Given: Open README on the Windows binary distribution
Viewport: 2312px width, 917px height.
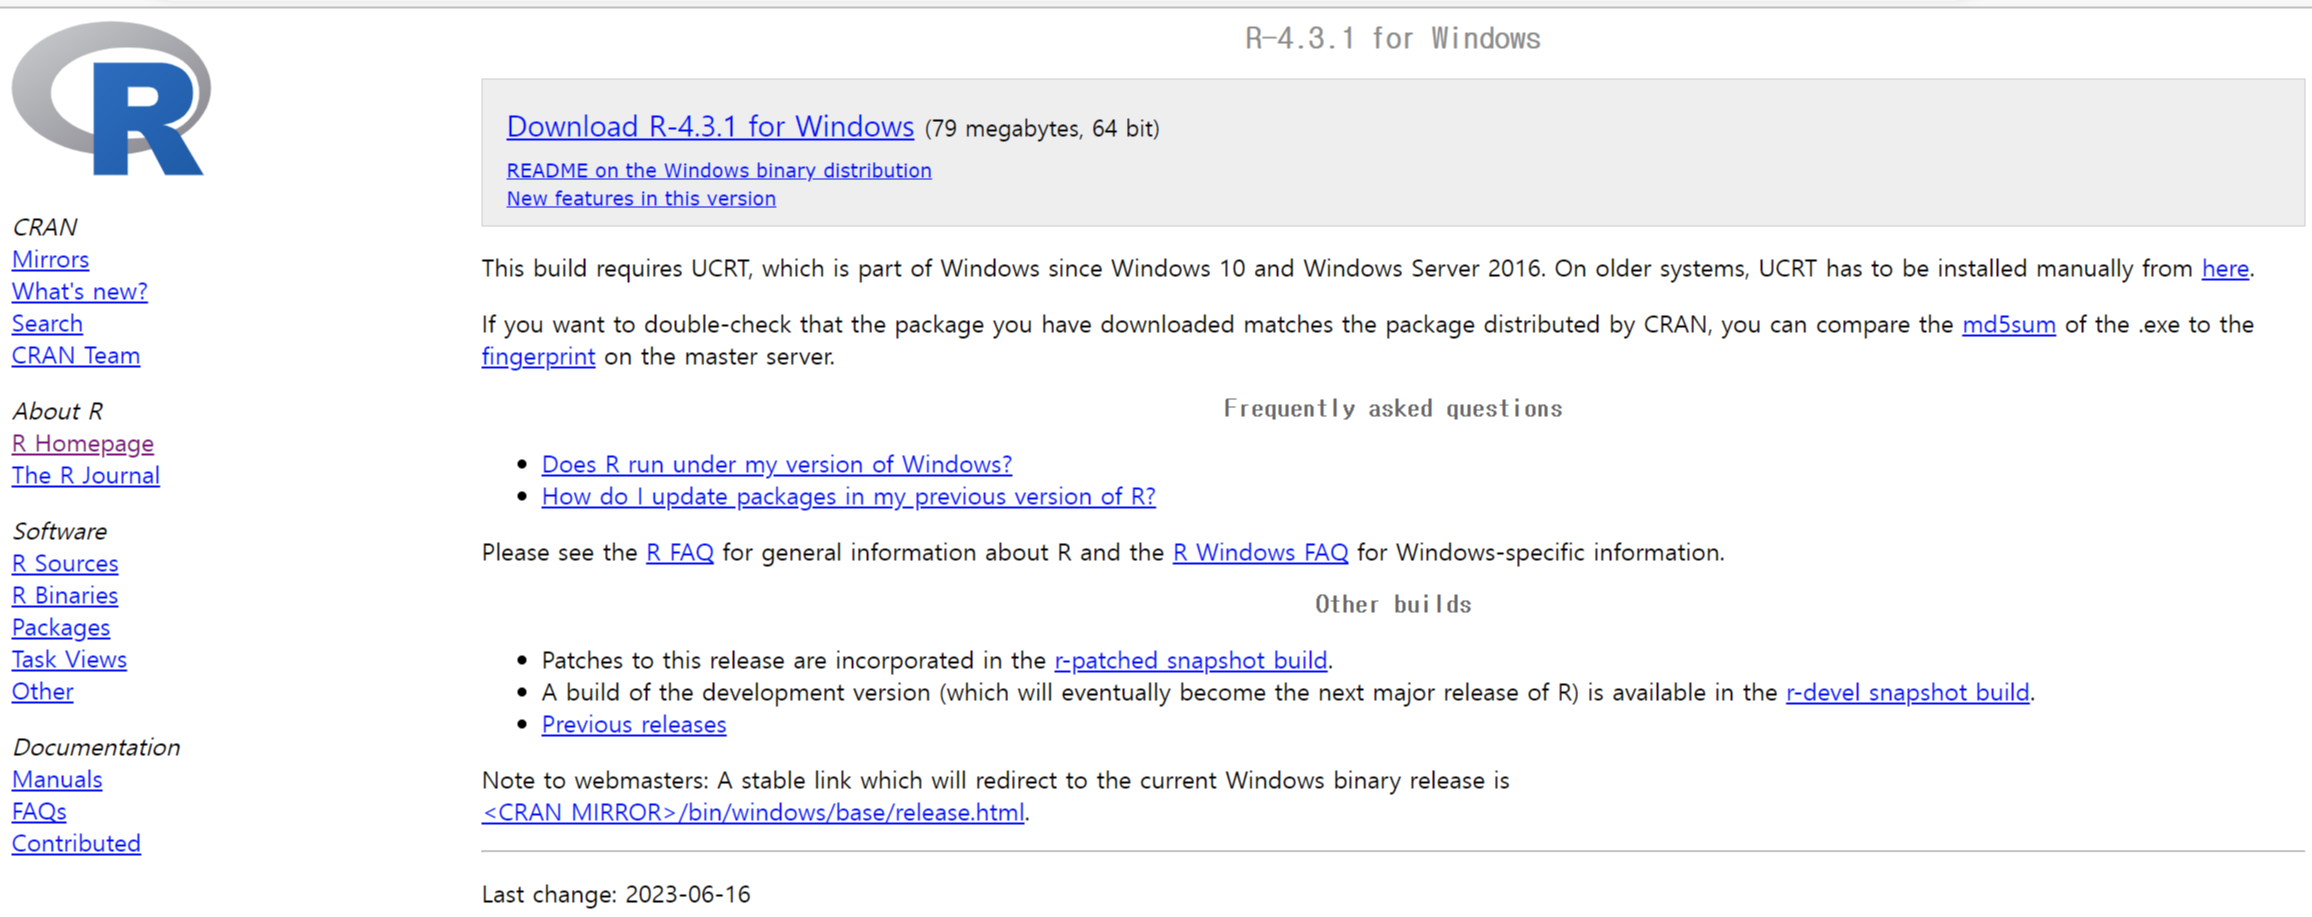Looking at the screenshot, I should [x=719, y=170].
